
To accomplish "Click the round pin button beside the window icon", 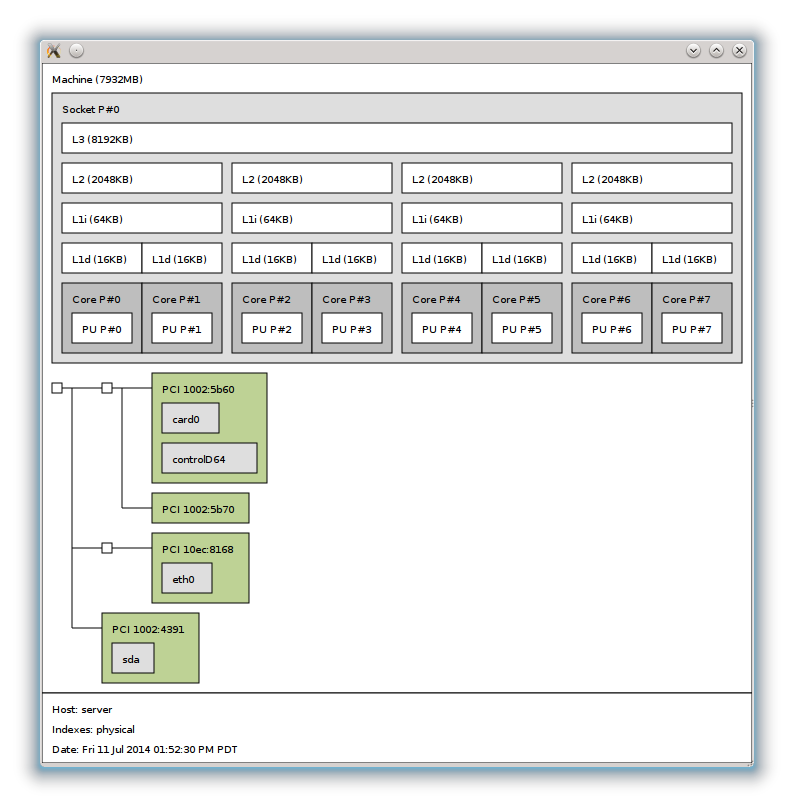I will (x=76, y=51).
